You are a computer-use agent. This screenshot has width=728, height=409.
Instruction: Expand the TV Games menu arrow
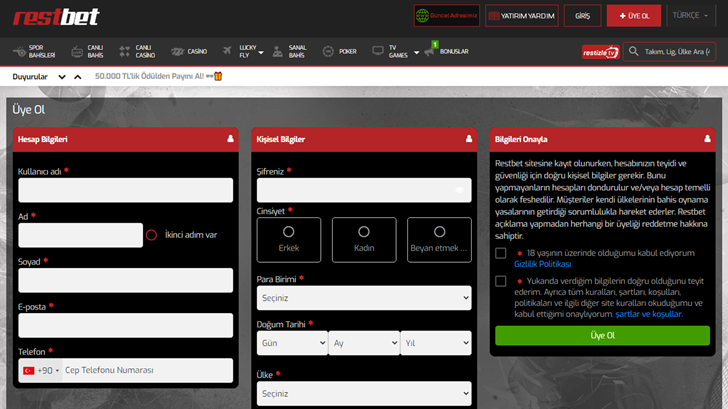(416, 52)
